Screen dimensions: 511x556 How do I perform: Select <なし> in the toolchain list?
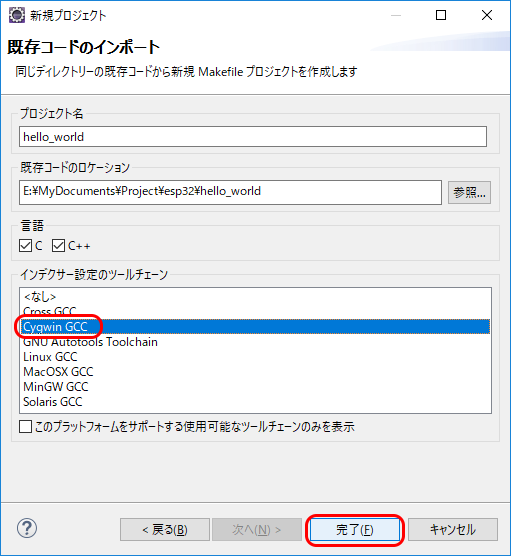(255, 296)
